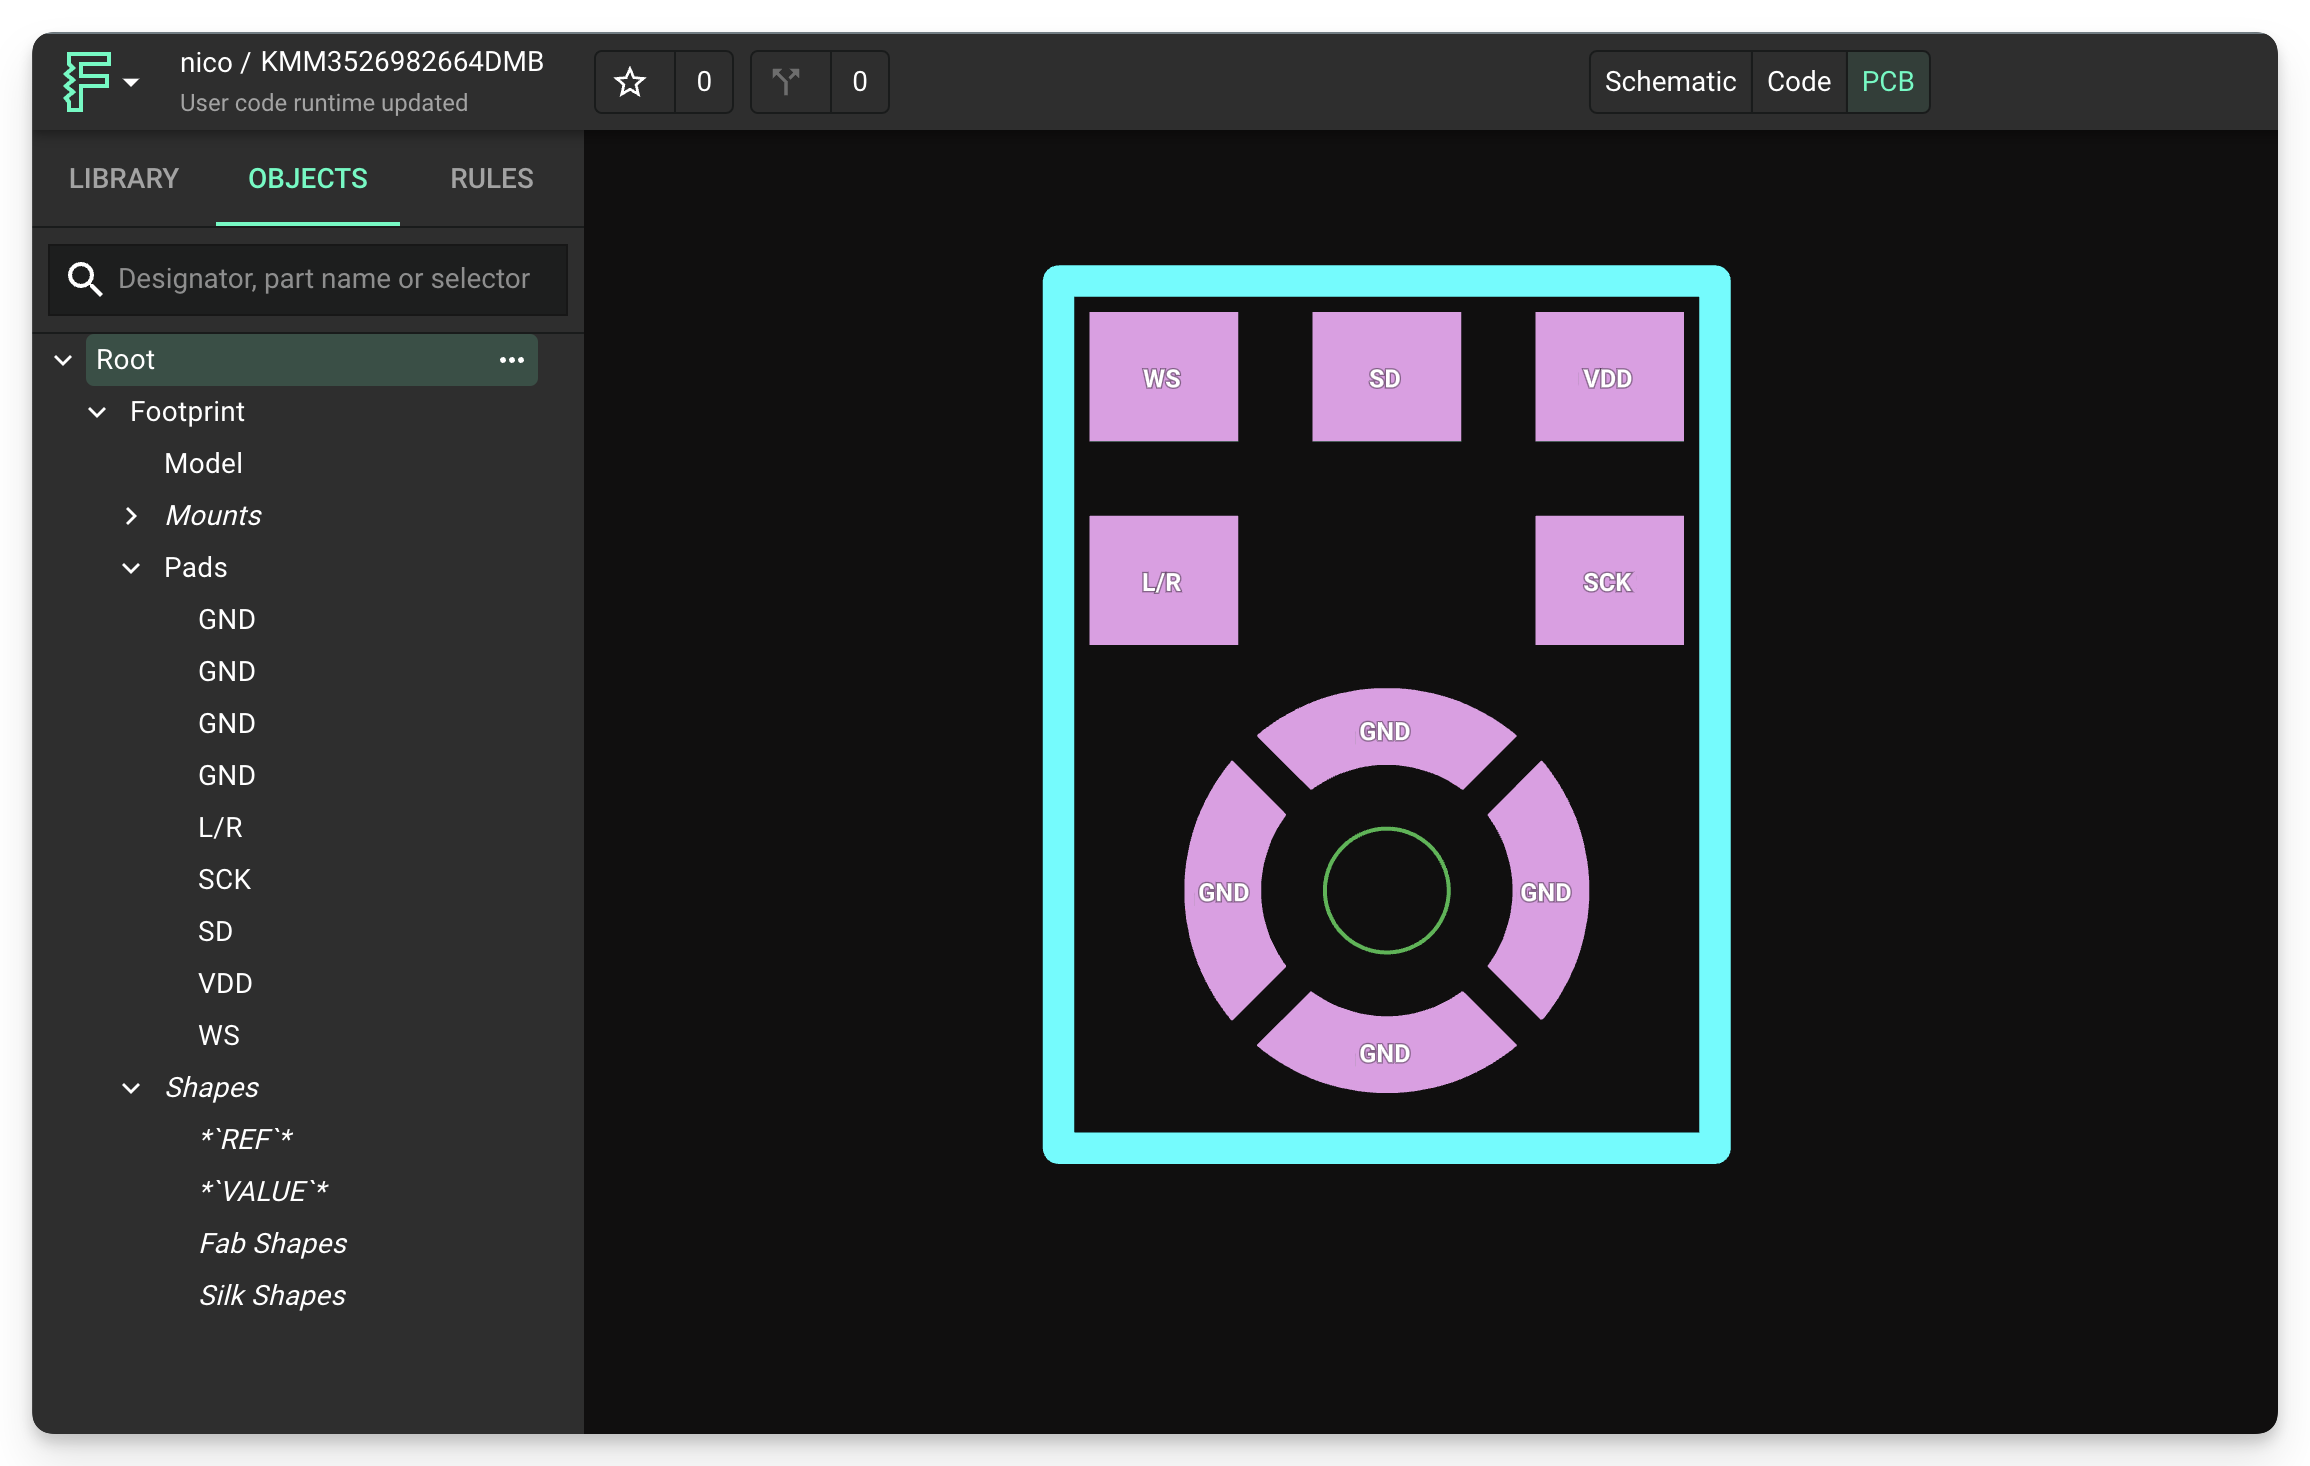Open the RULES tab
The image size is (2310, 1466).
[x=490, y=178]
